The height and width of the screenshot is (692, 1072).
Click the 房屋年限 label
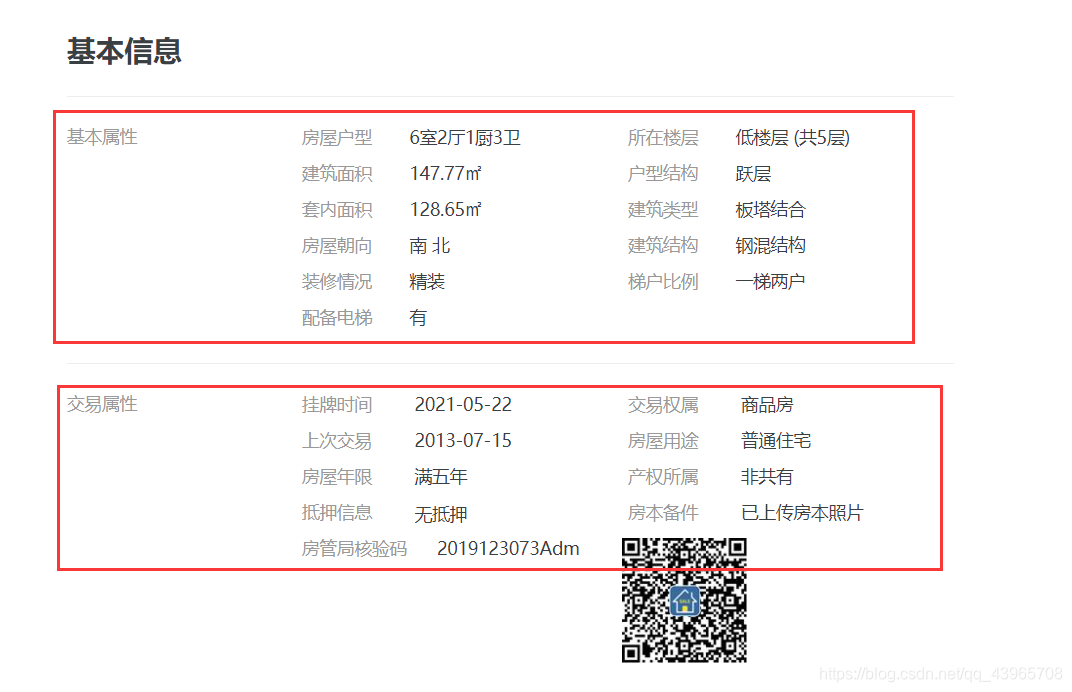pos(336,477)
